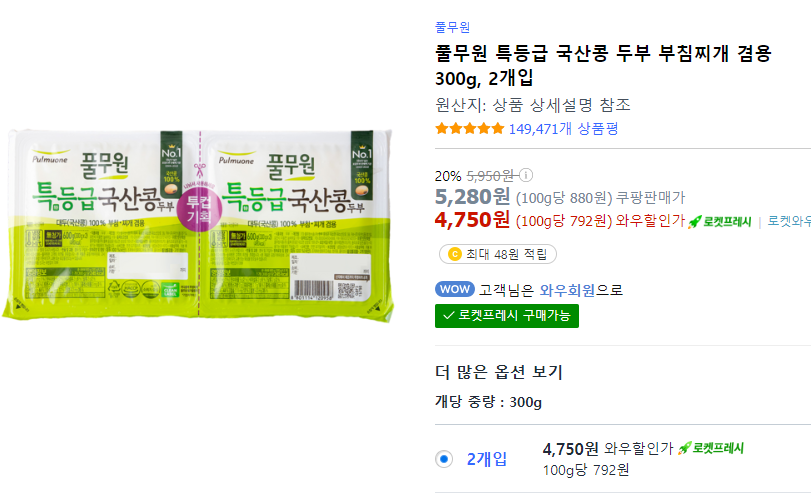Click the 로켓프레시 구매가능 green button
This screenshot has width=811, height=495.
coord(507,316)
